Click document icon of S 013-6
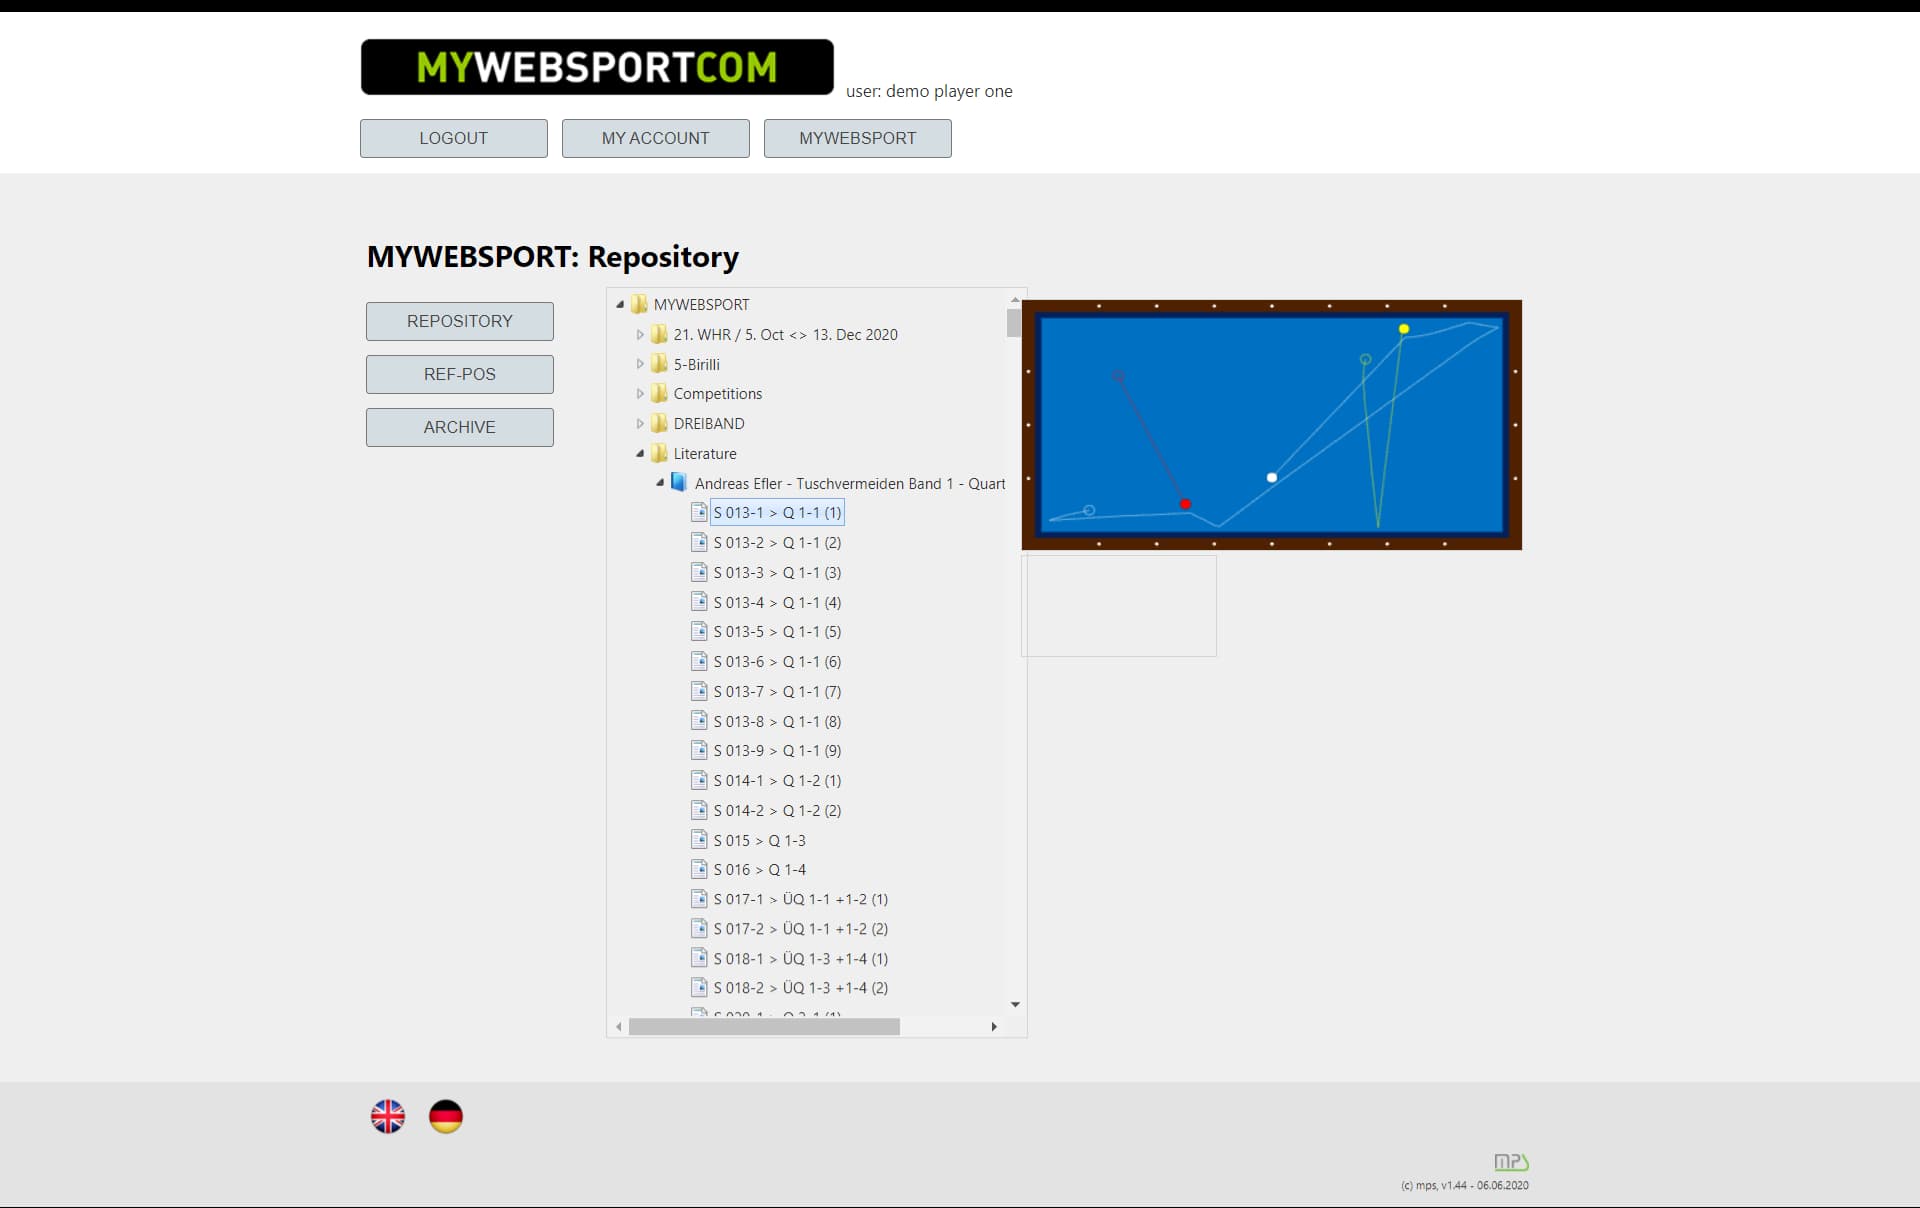The height and width of the screenshot is (1208, 1920). click(x=699, y=661)
